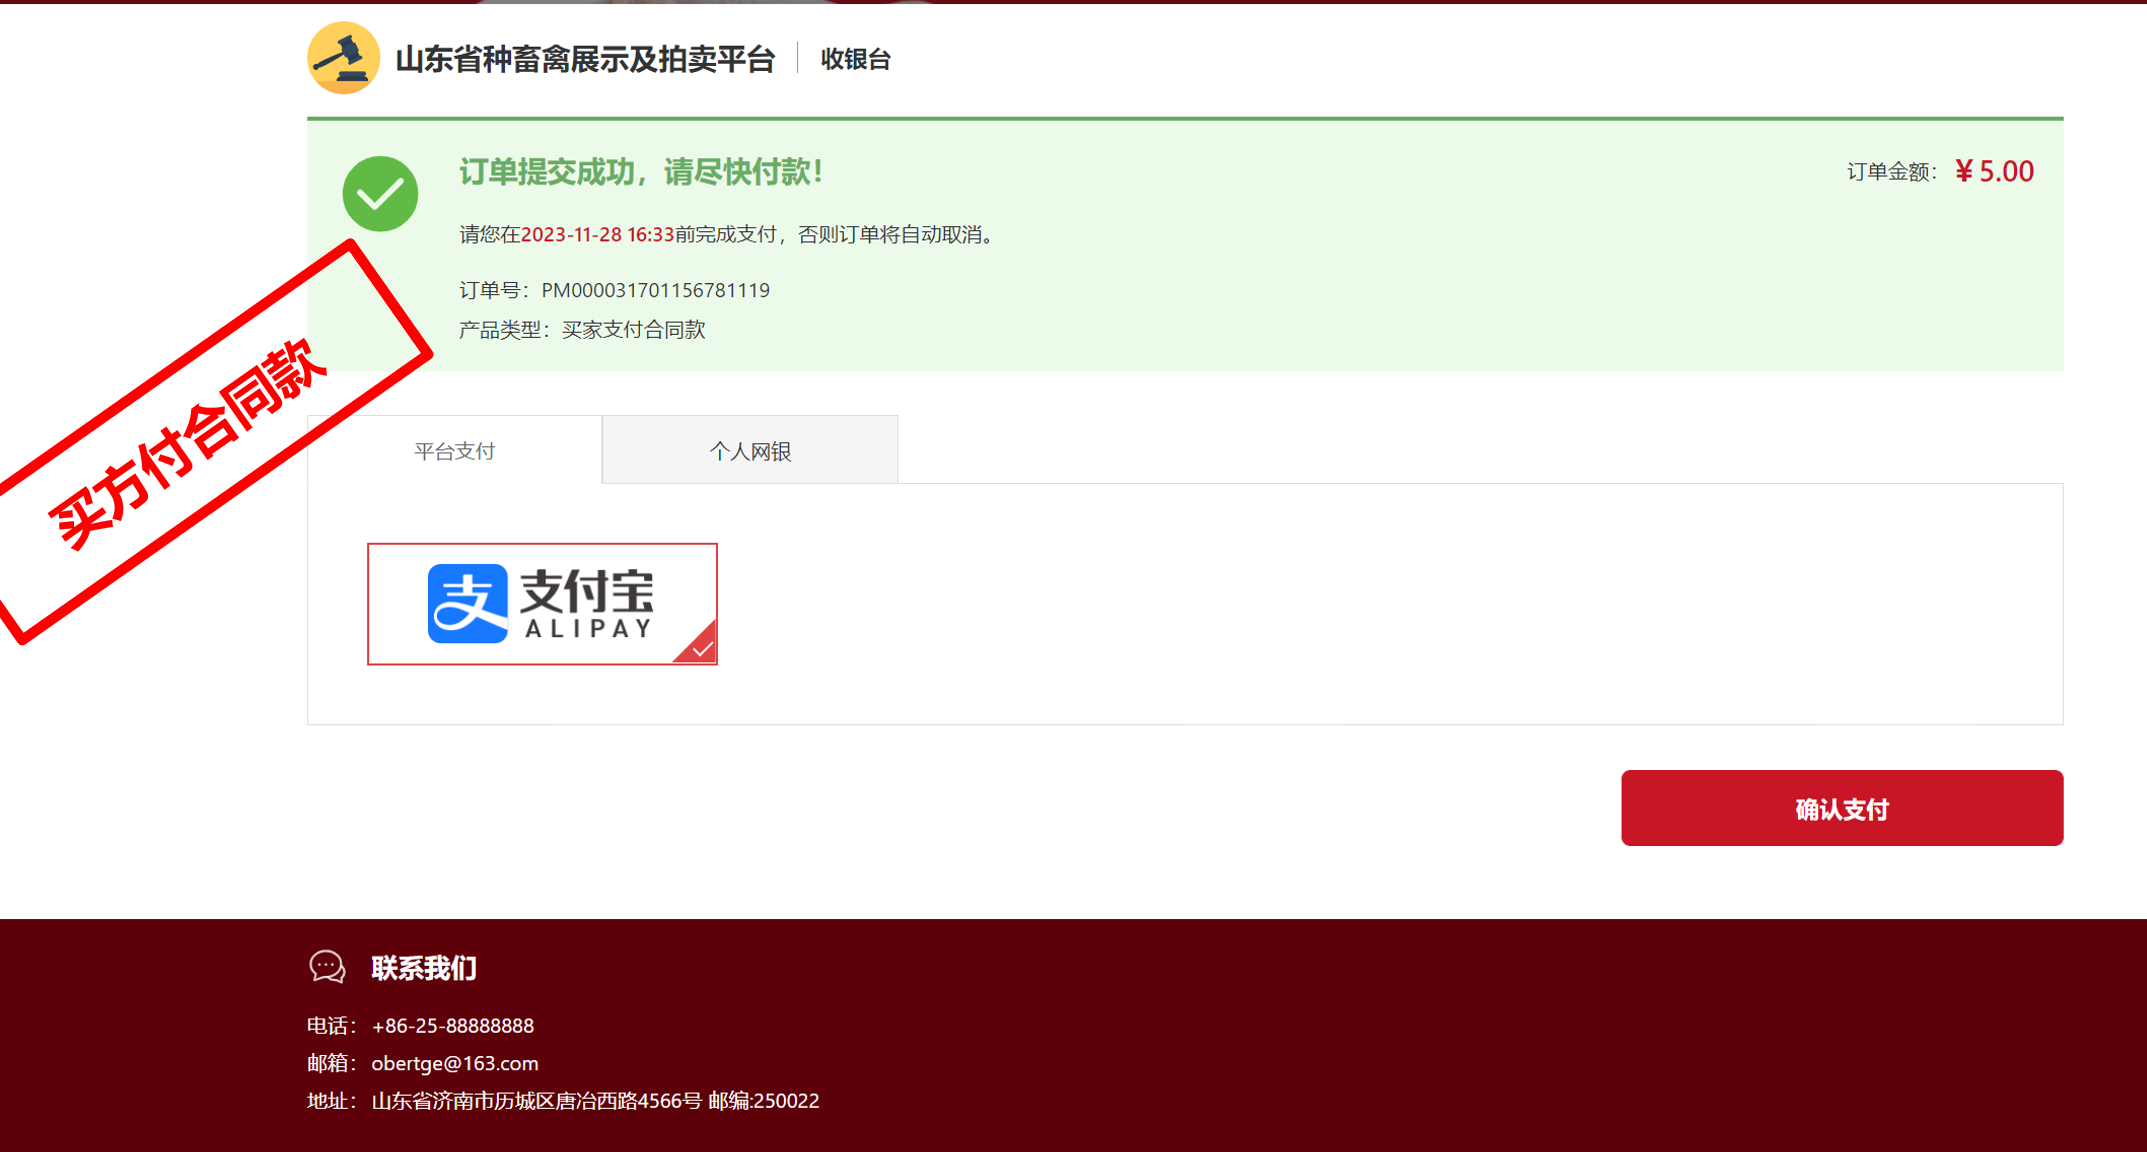Click the red selected-corner checkmark on Alipay

point(701,648)
